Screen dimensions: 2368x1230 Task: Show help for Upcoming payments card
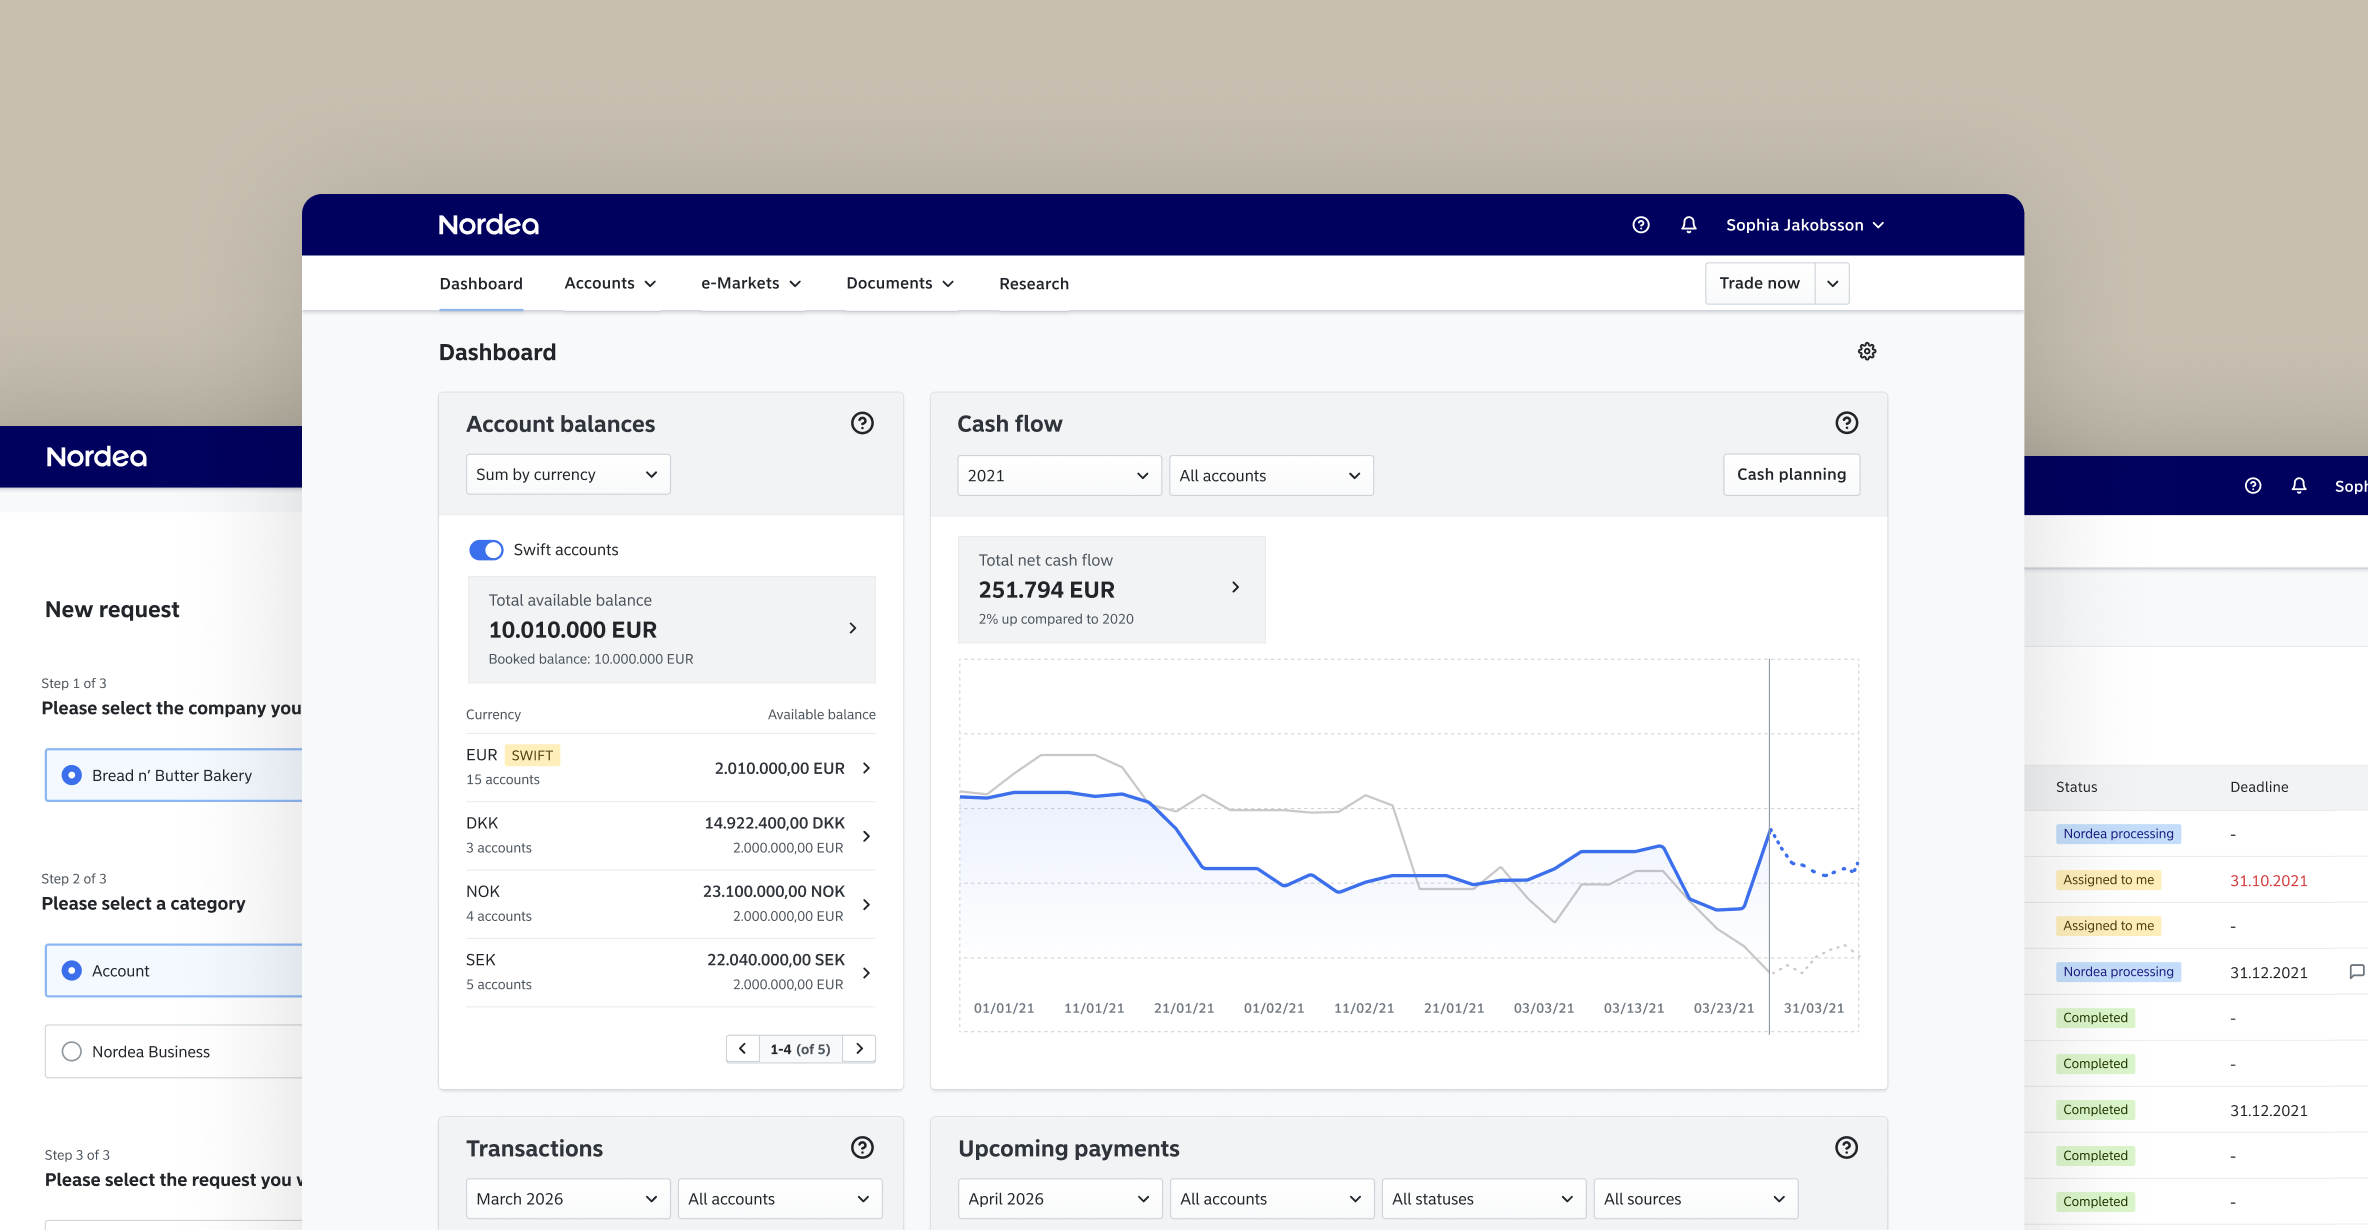point(1847,1148)
